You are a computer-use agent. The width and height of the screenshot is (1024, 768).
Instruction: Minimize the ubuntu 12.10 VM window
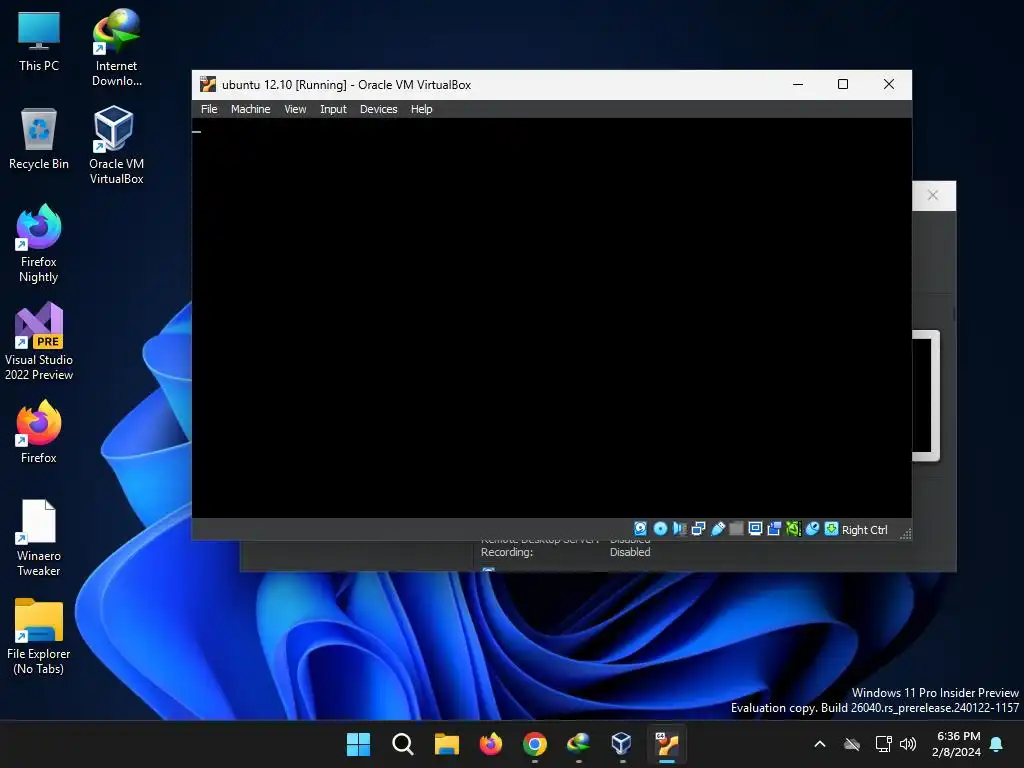798,84
